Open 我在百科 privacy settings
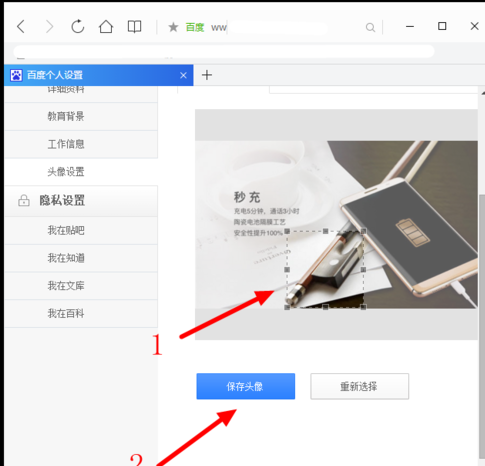The image size is (485, 466). point(81,313)
